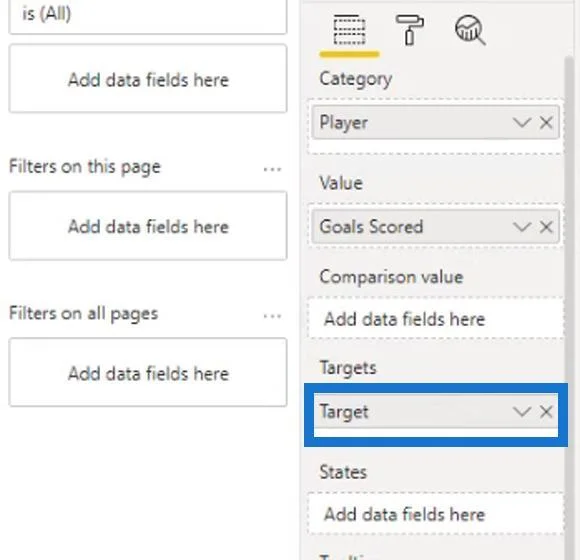The height and width of the screenshot is (560, 580).
Task: Click the visualizations pane vertical scrollbar
Action: click(569, 307)
